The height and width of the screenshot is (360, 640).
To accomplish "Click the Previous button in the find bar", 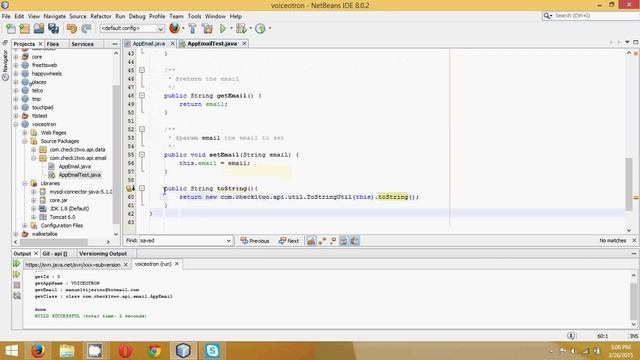I will point(255,241).
